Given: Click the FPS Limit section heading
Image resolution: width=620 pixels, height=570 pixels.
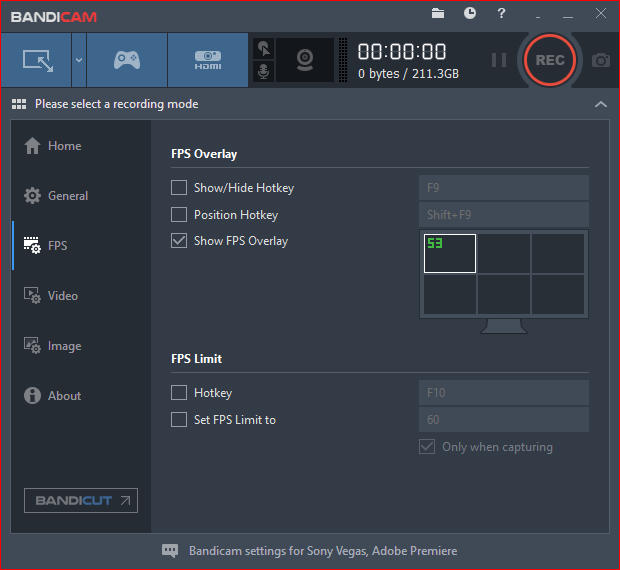Looking at the screenshot, I should point(197,359).
